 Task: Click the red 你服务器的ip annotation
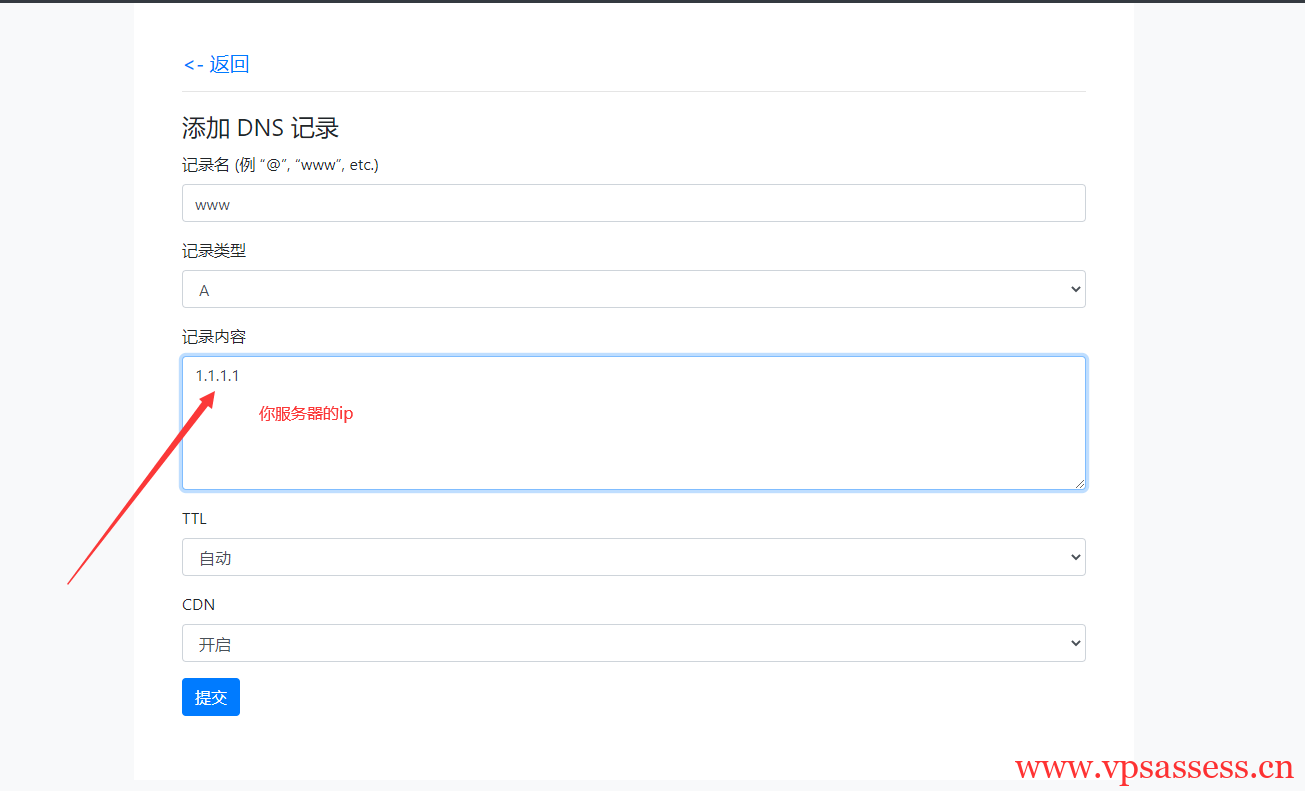pyautogui.click(x=305, y=413)
